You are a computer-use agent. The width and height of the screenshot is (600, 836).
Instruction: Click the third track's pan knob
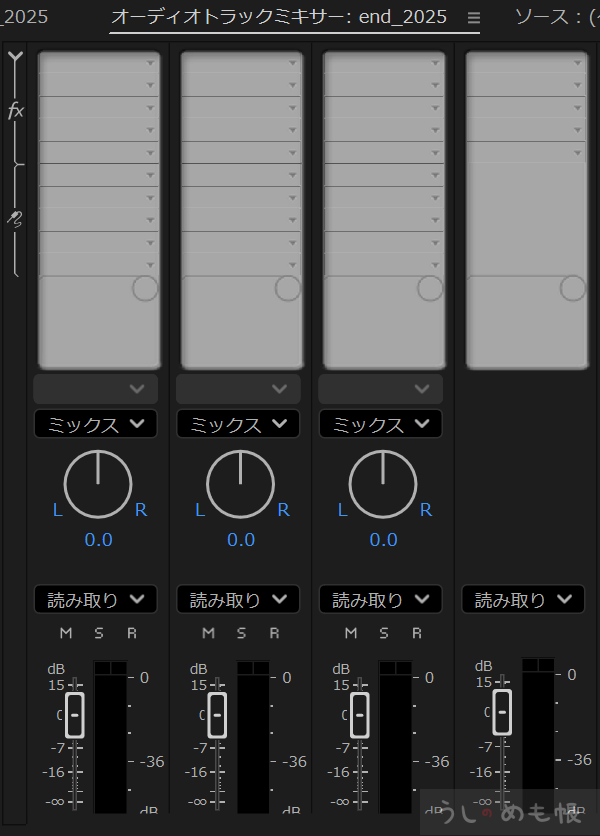[x=383, y=484]
